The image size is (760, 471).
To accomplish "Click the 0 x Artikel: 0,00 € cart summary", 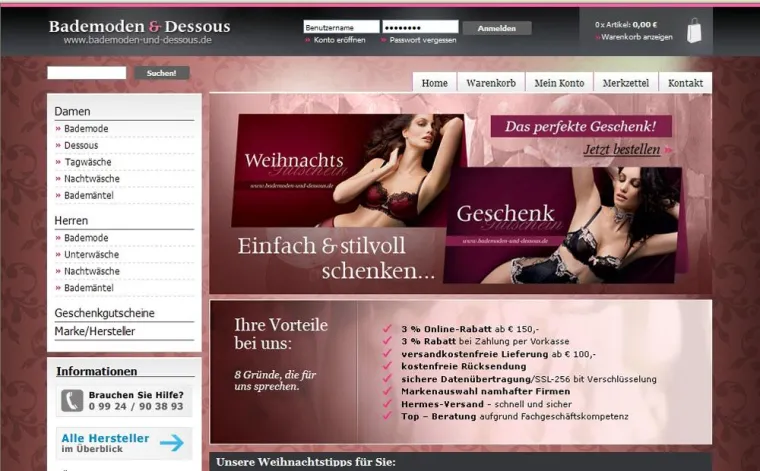I will tap(626, 25).
